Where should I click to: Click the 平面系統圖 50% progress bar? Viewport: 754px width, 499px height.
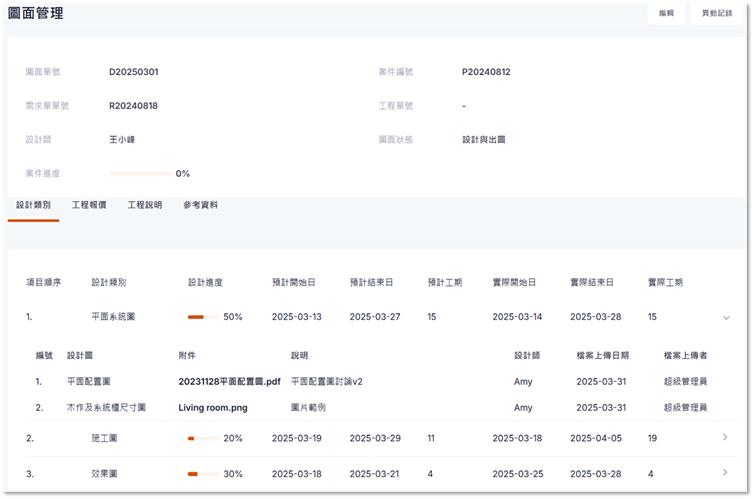203,317
